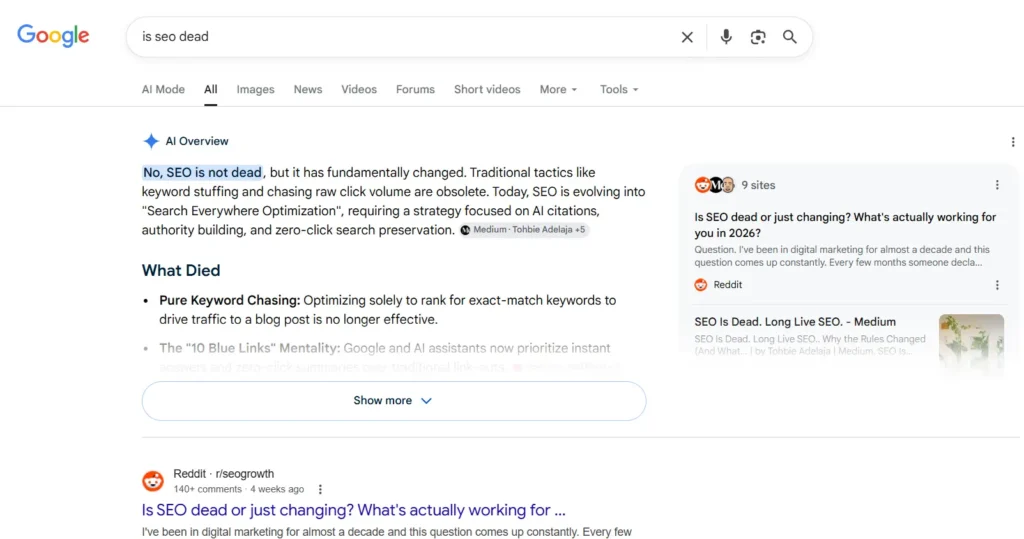1024x539 pixels.
Task: Switch to the Short videos tab
Action: coord(487,90)
